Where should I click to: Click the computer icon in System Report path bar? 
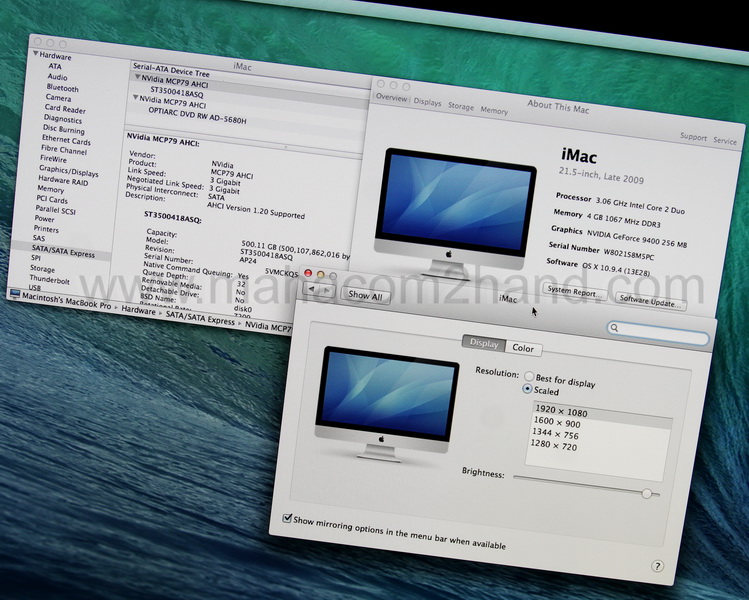(15, 294)
